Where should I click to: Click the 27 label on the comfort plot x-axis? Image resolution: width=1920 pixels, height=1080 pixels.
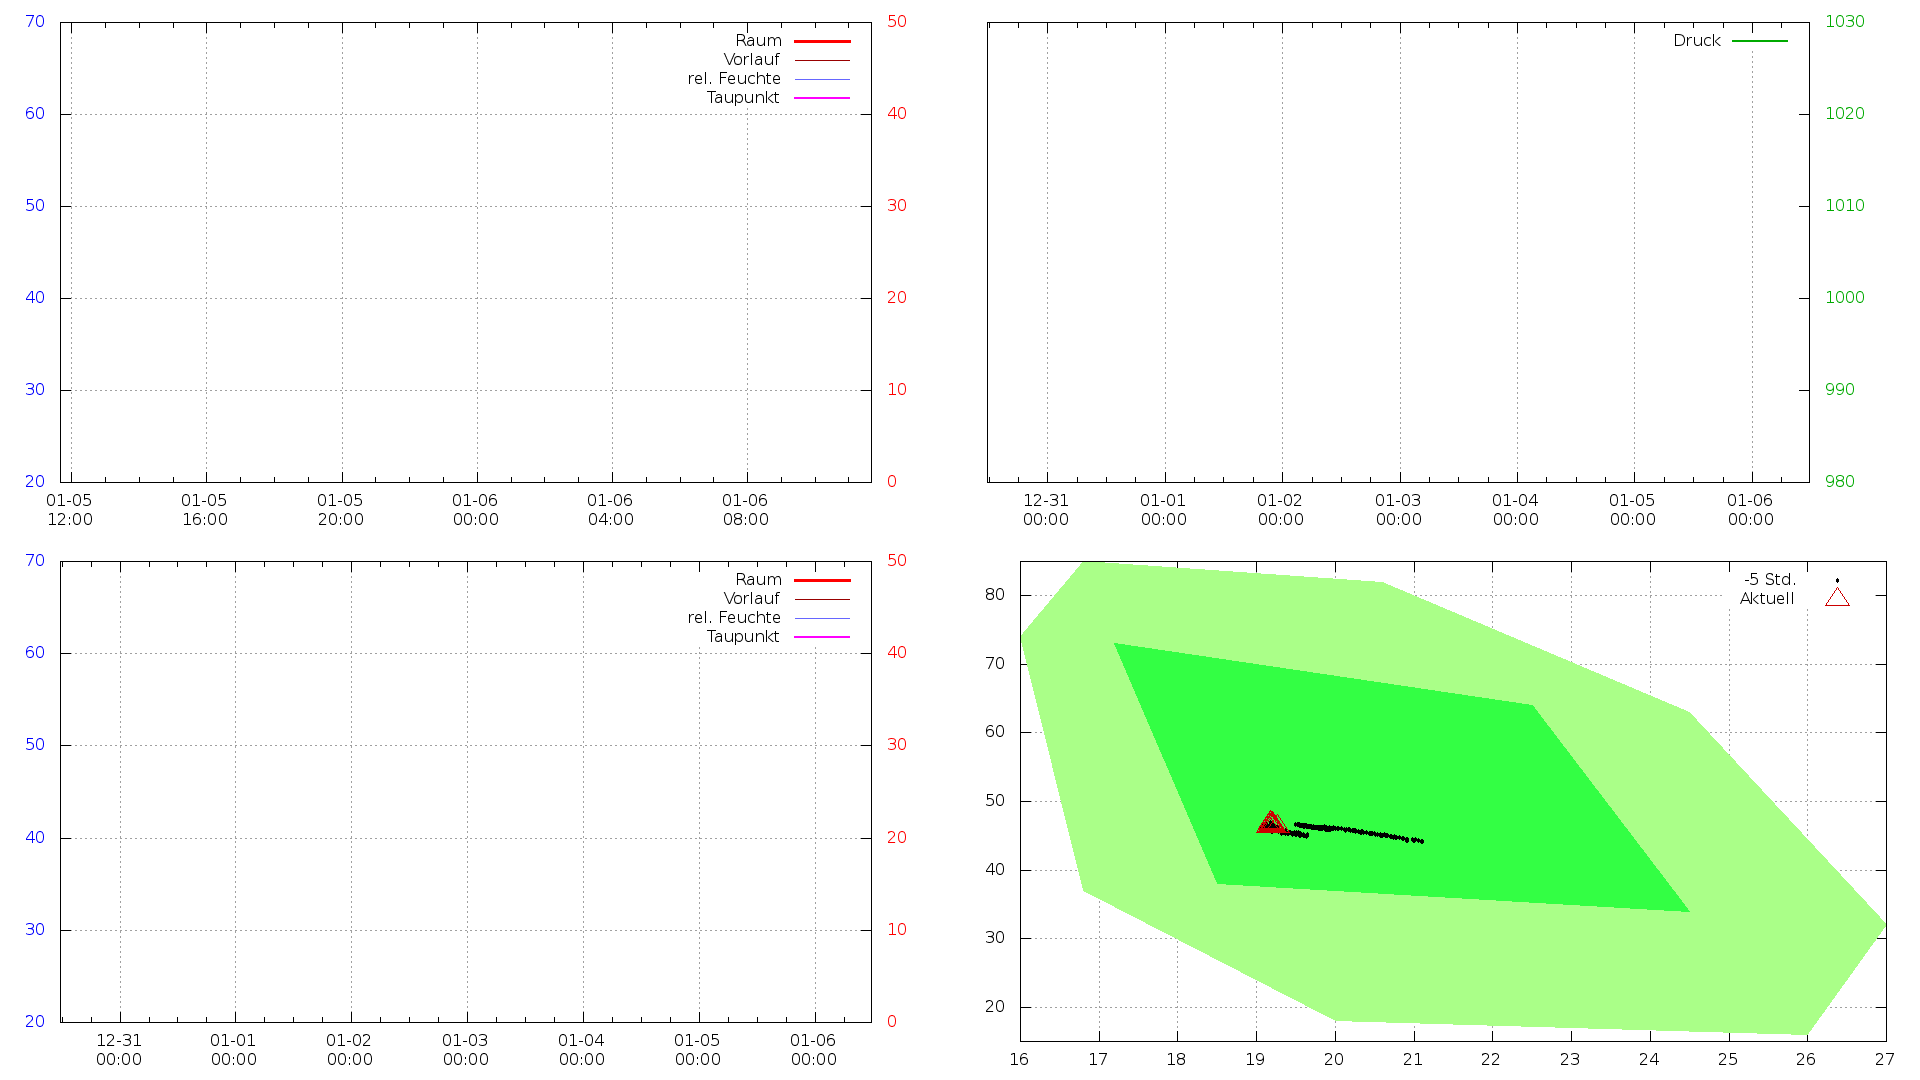click(x=1884, y=1060)
